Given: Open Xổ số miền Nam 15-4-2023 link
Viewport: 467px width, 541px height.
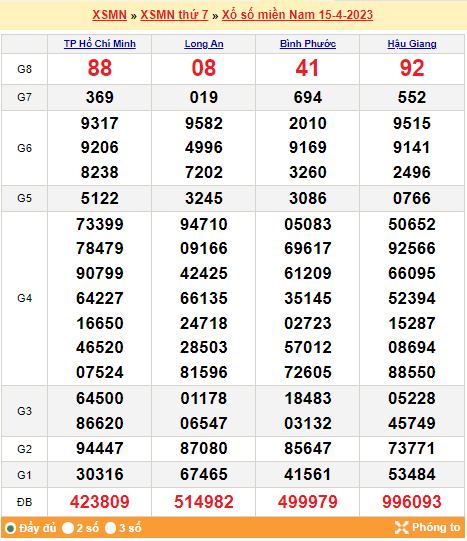Looking at the screenshot, I should click(x=297, y=15).
